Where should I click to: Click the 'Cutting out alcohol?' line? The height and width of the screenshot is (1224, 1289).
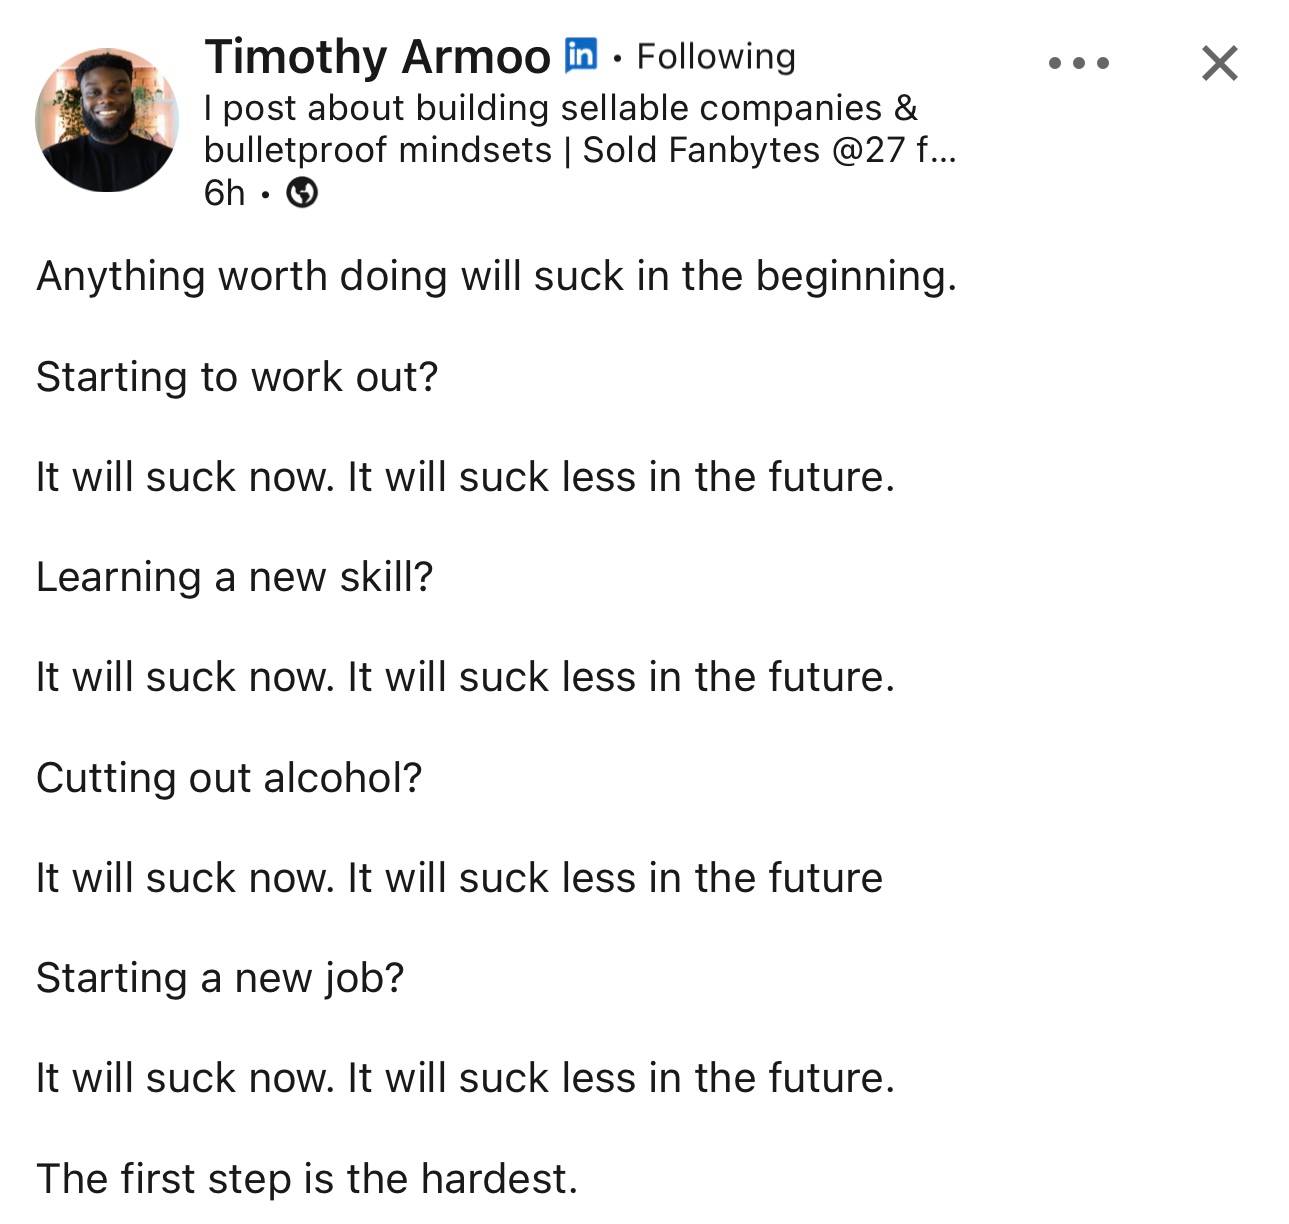click(229, 777)
